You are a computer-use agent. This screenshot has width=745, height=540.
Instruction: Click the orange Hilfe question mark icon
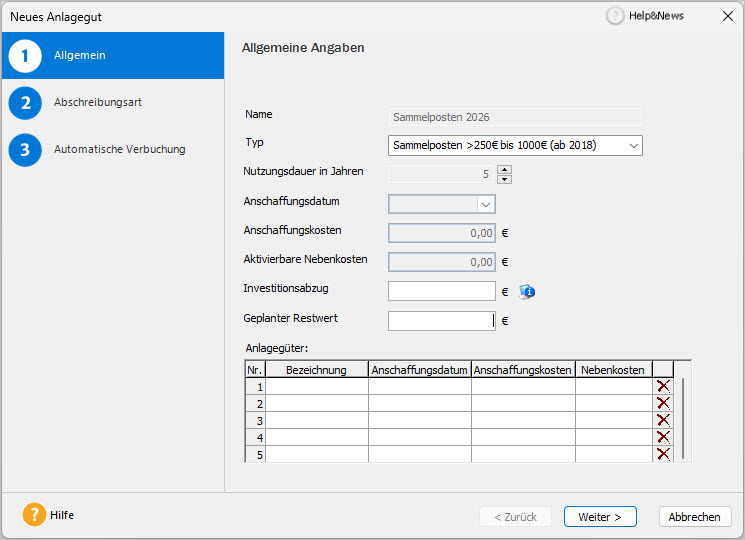click(34, 515)
